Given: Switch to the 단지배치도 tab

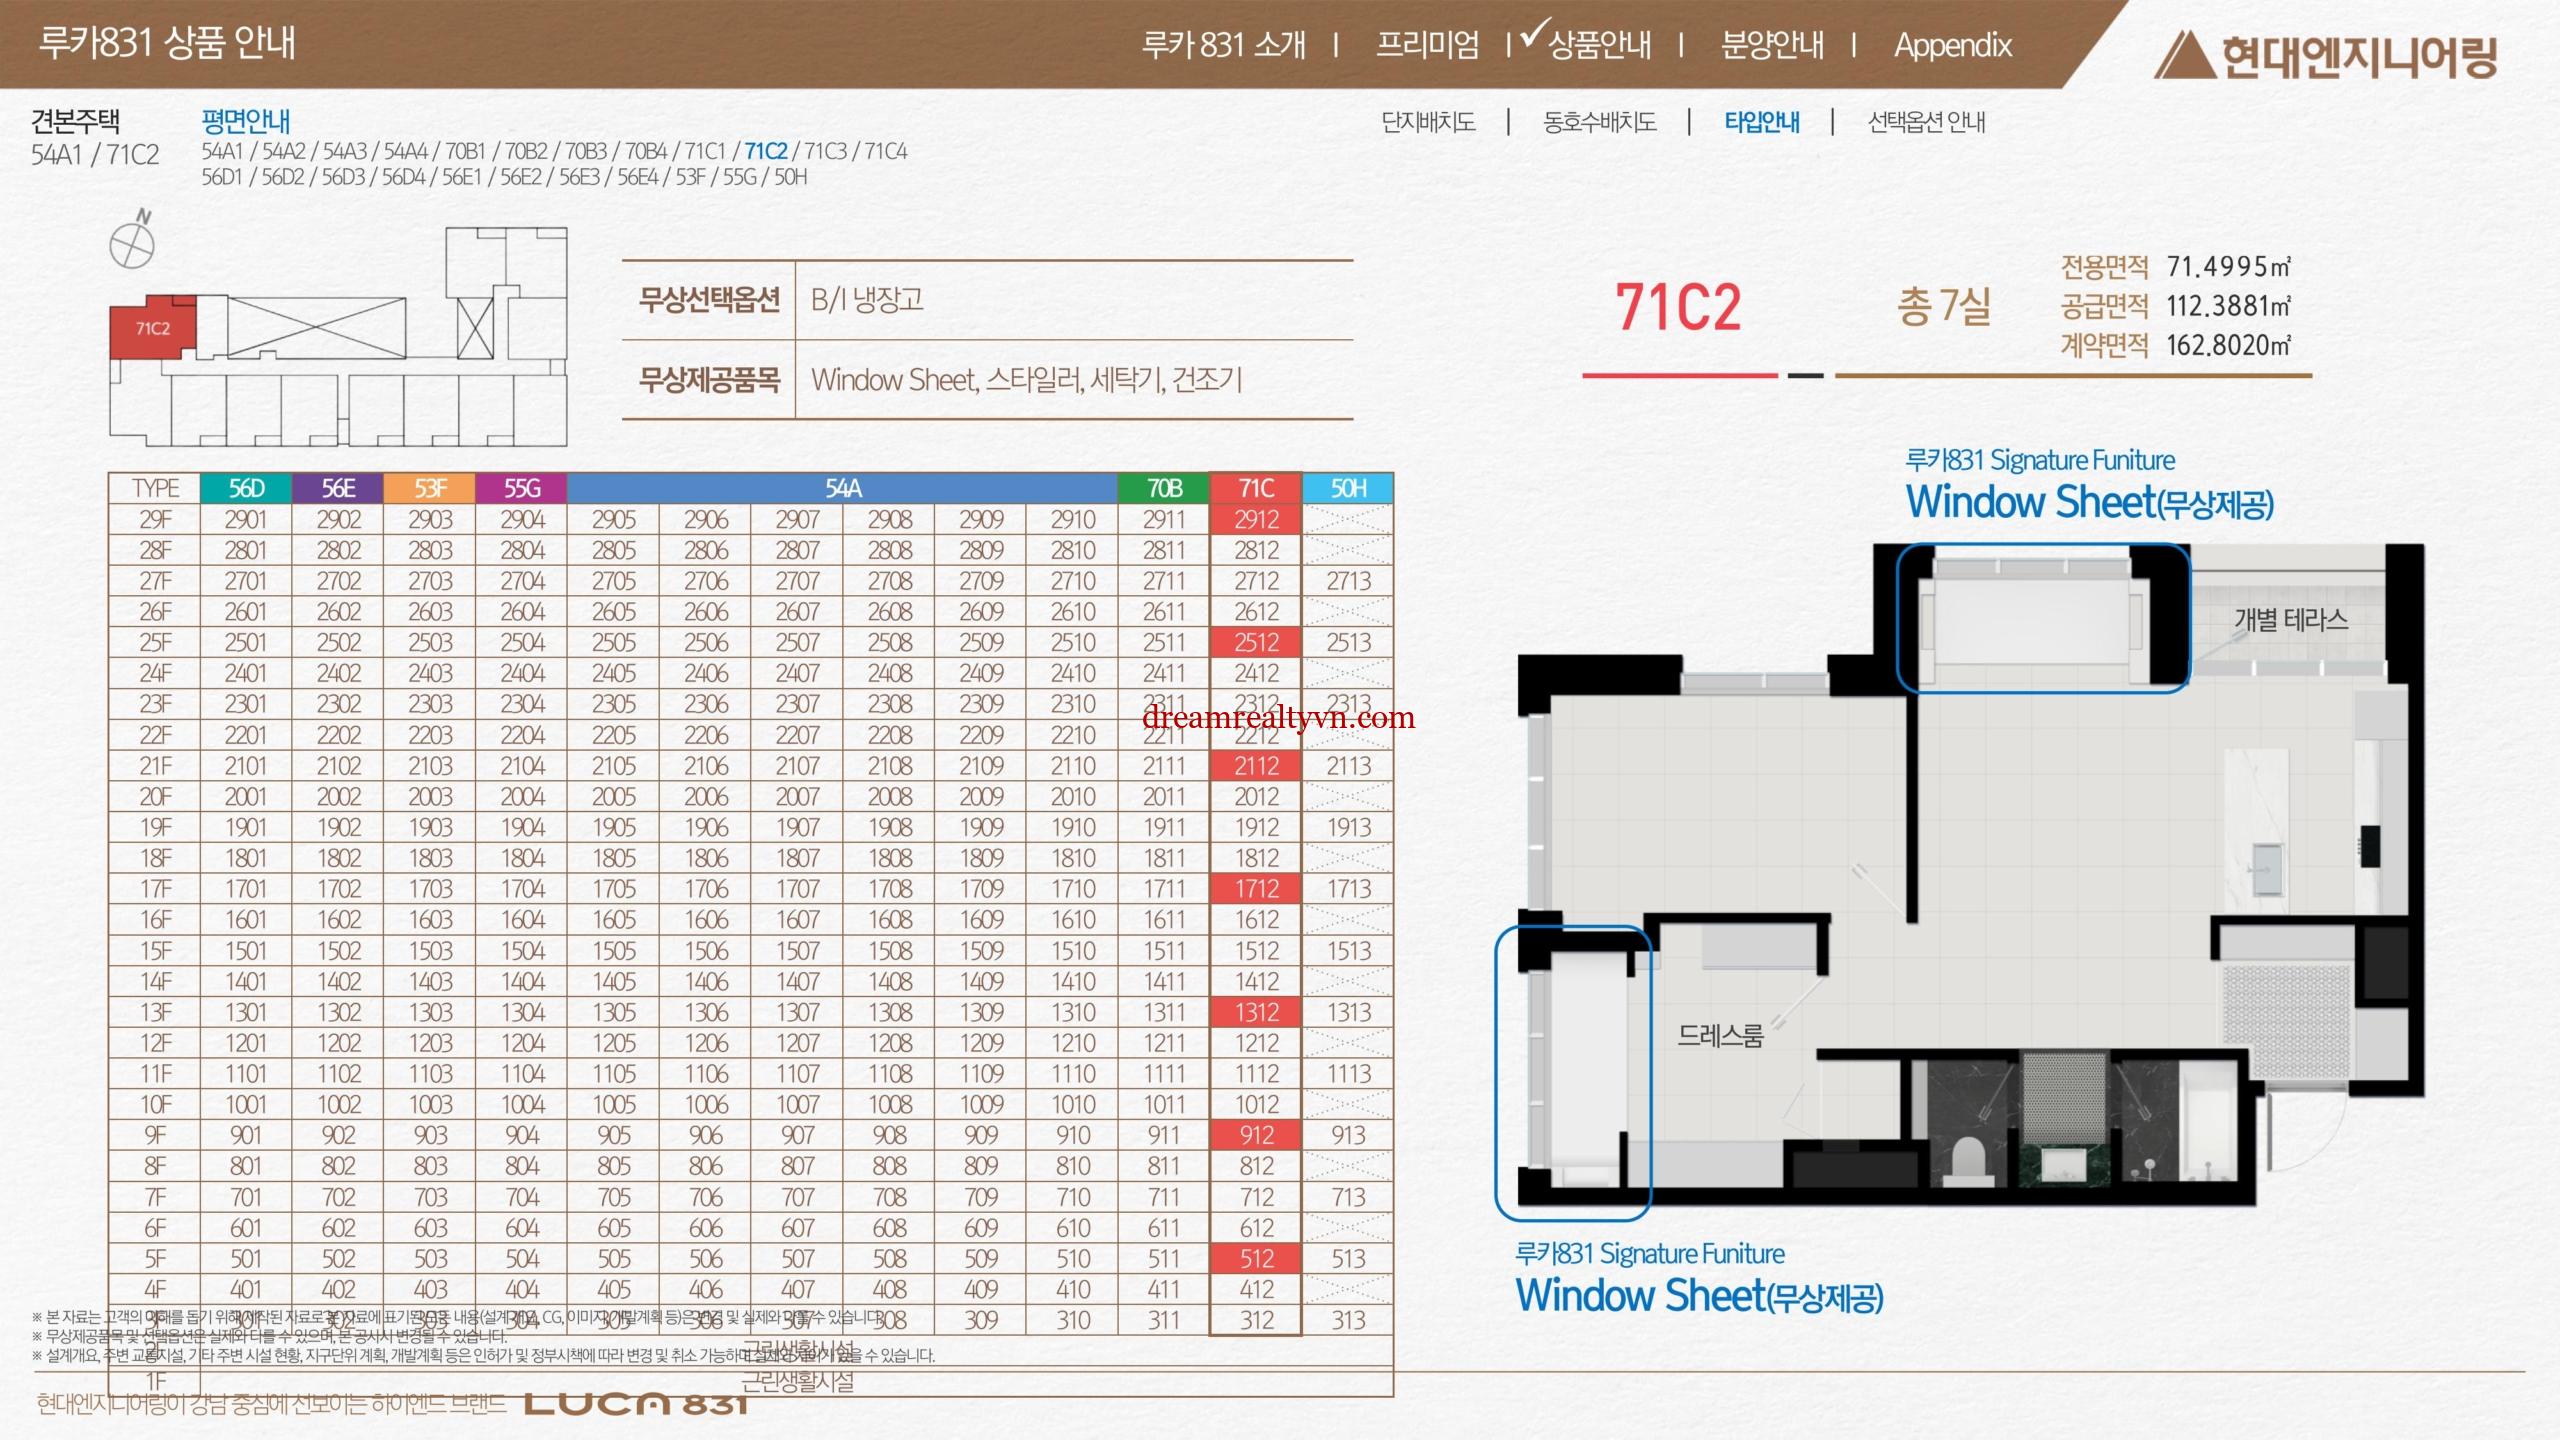Looking at the screenshot, I should click(1428, 123).
